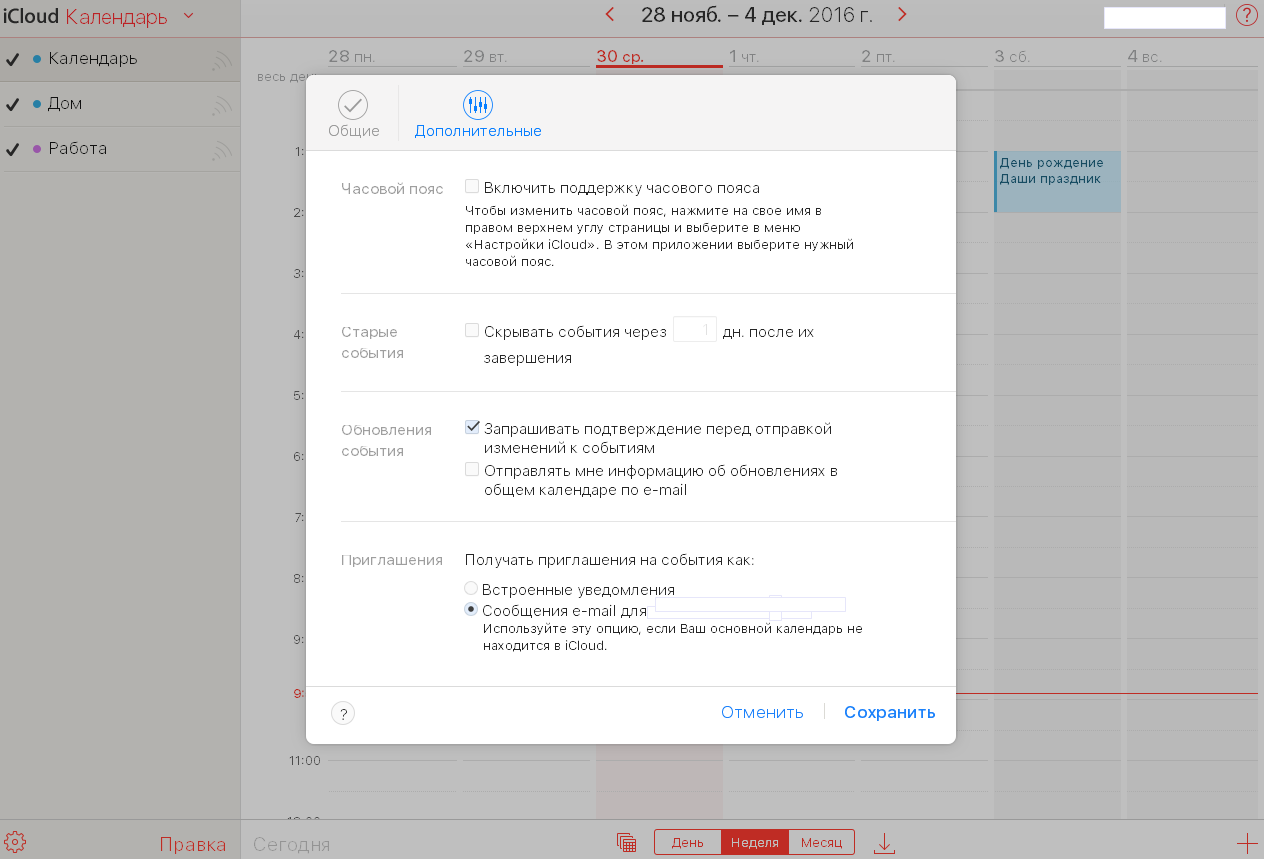The image size is (1264, 859).
Task: Open sharing options for Календарь
Action: [222, 61]
